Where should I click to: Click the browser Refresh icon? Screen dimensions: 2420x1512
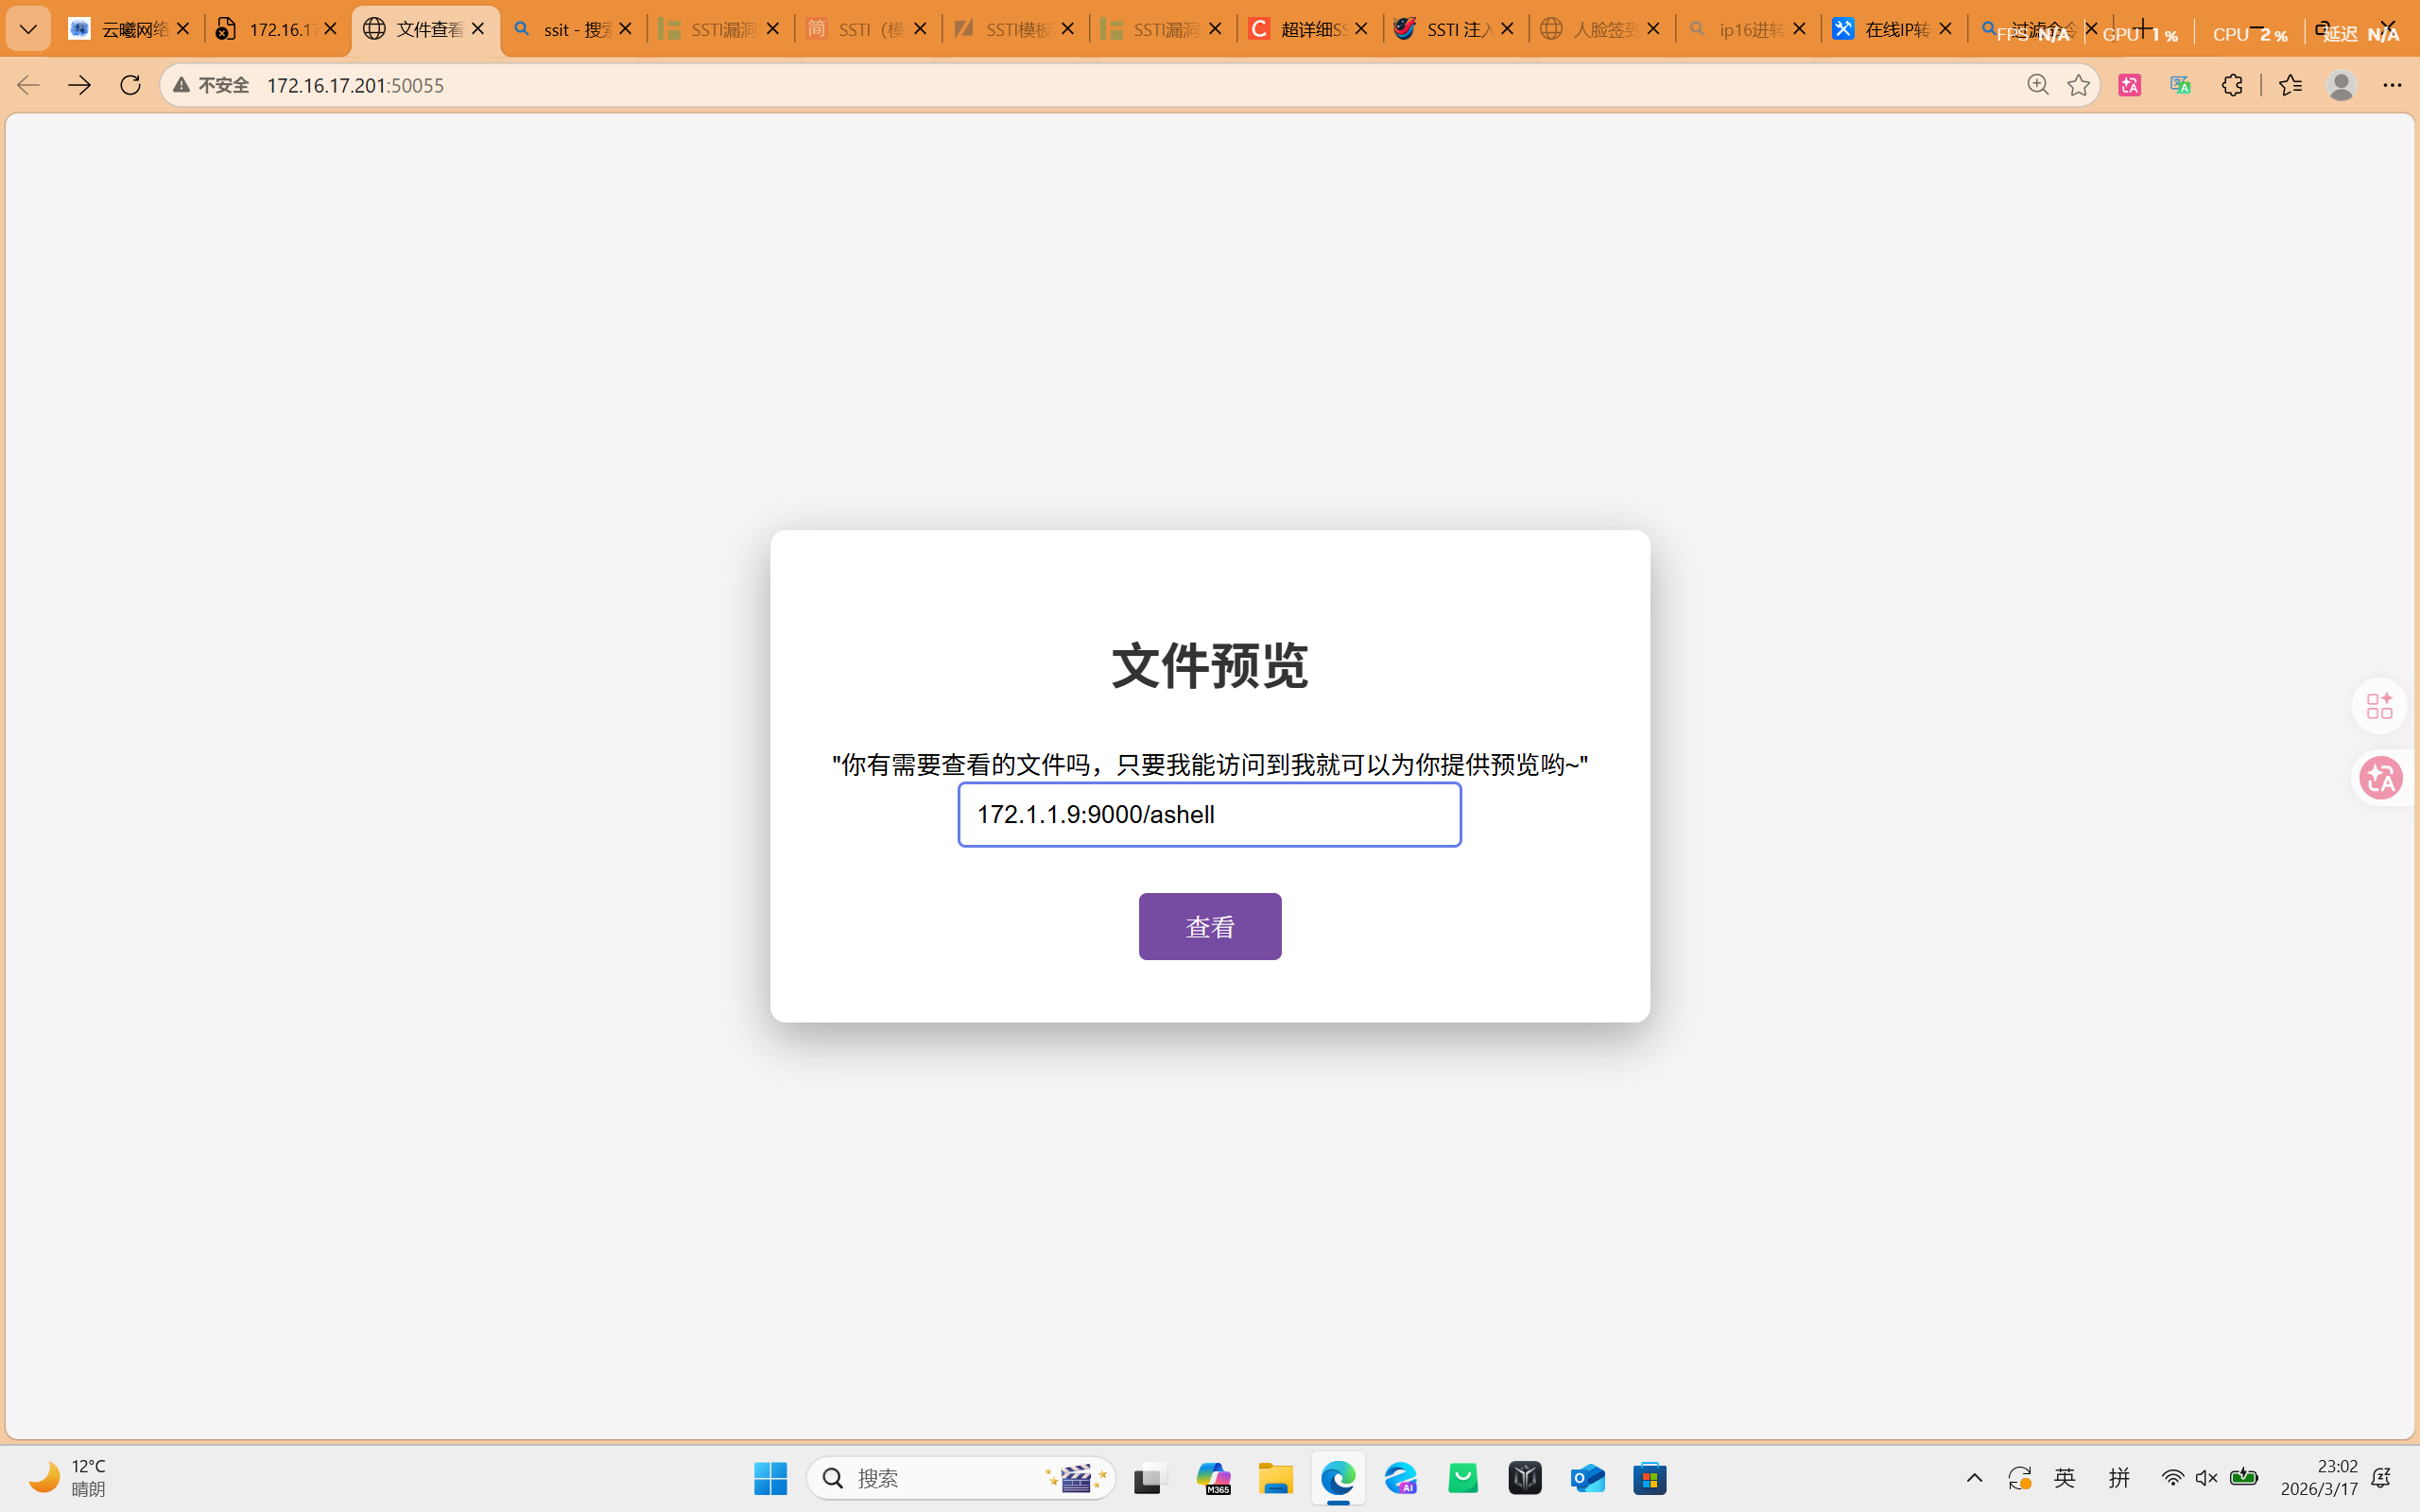(130, 85)
